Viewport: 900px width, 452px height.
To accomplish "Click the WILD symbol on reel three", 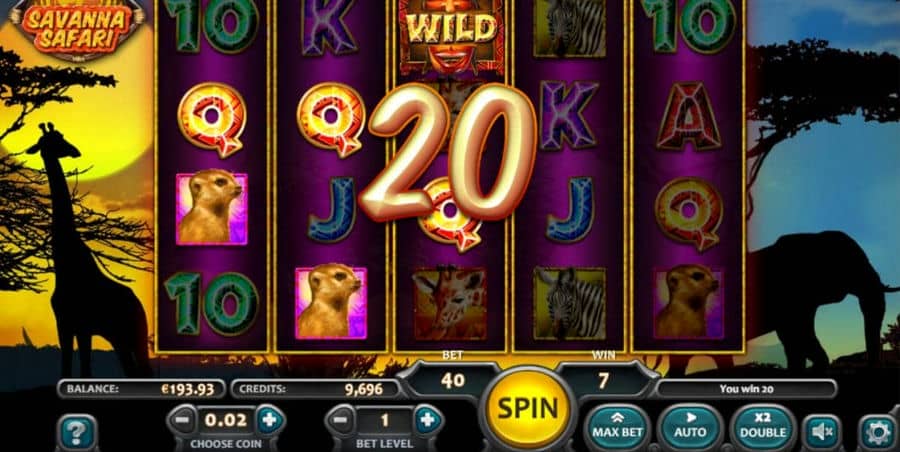I will click(451, 33).
